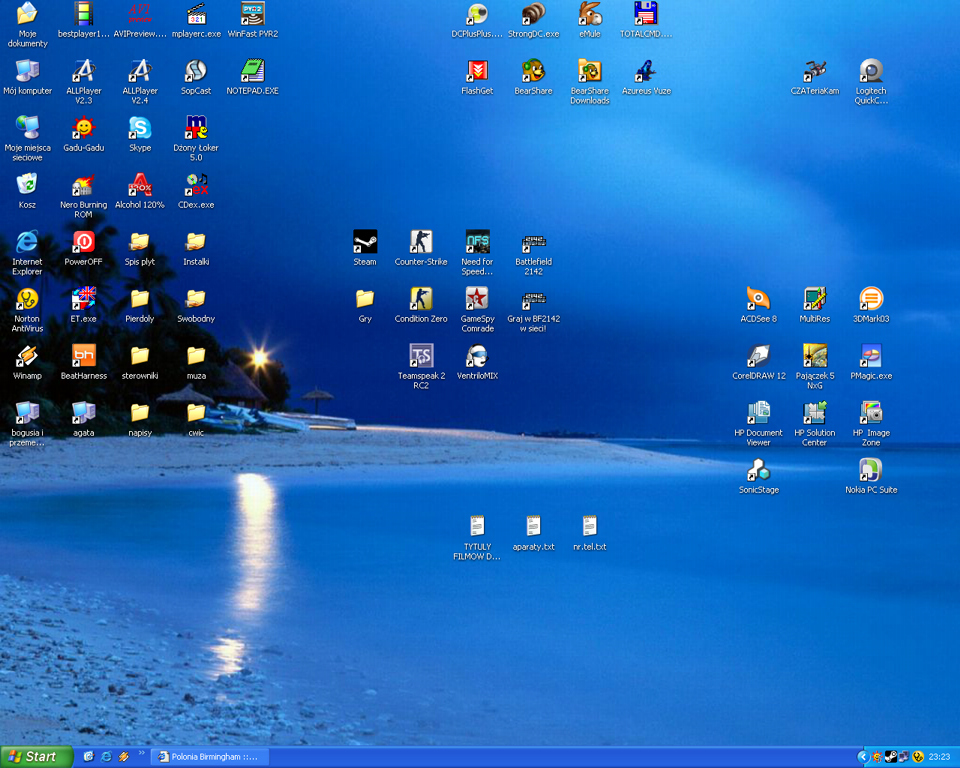Select the Battlefield 2142 shortcut

click(533, 243)
